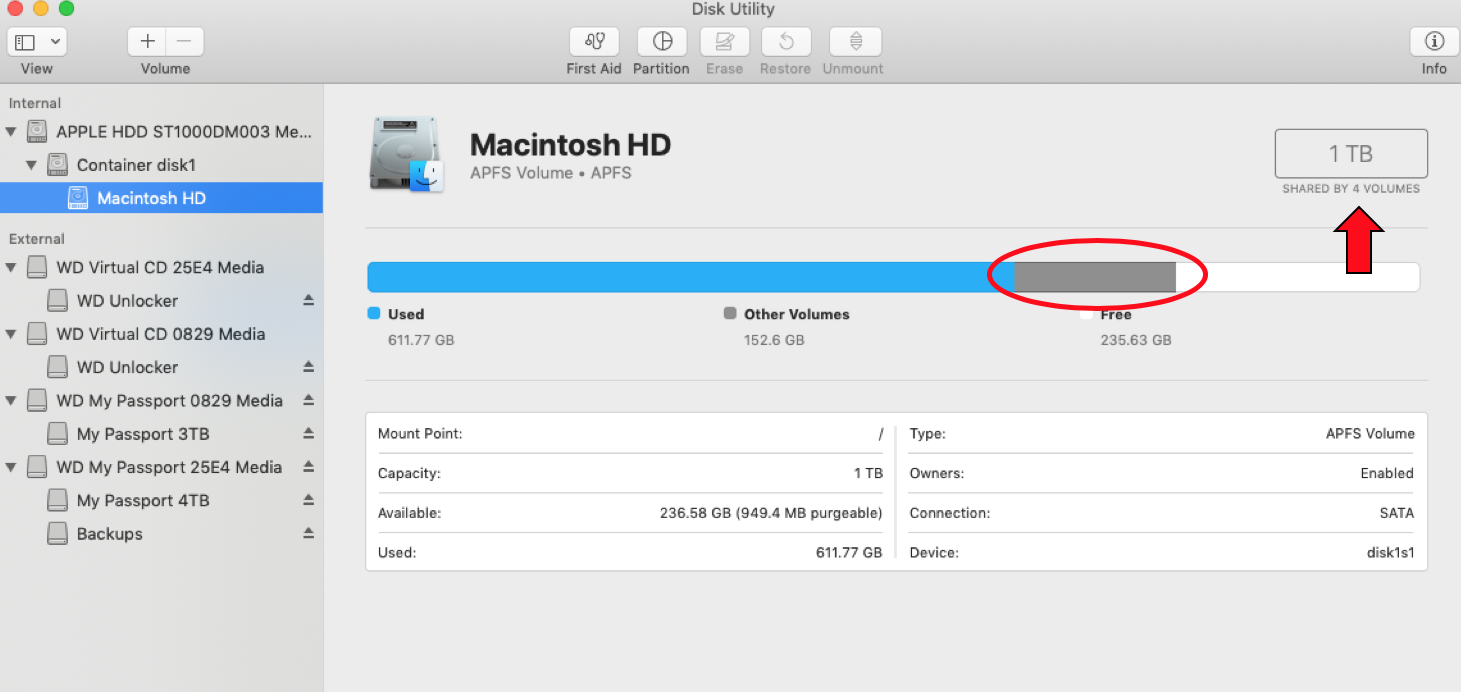Viewport: 1461px width, 692px height.
Task: Select the My Passport 4TB volume
Action: 143,500
